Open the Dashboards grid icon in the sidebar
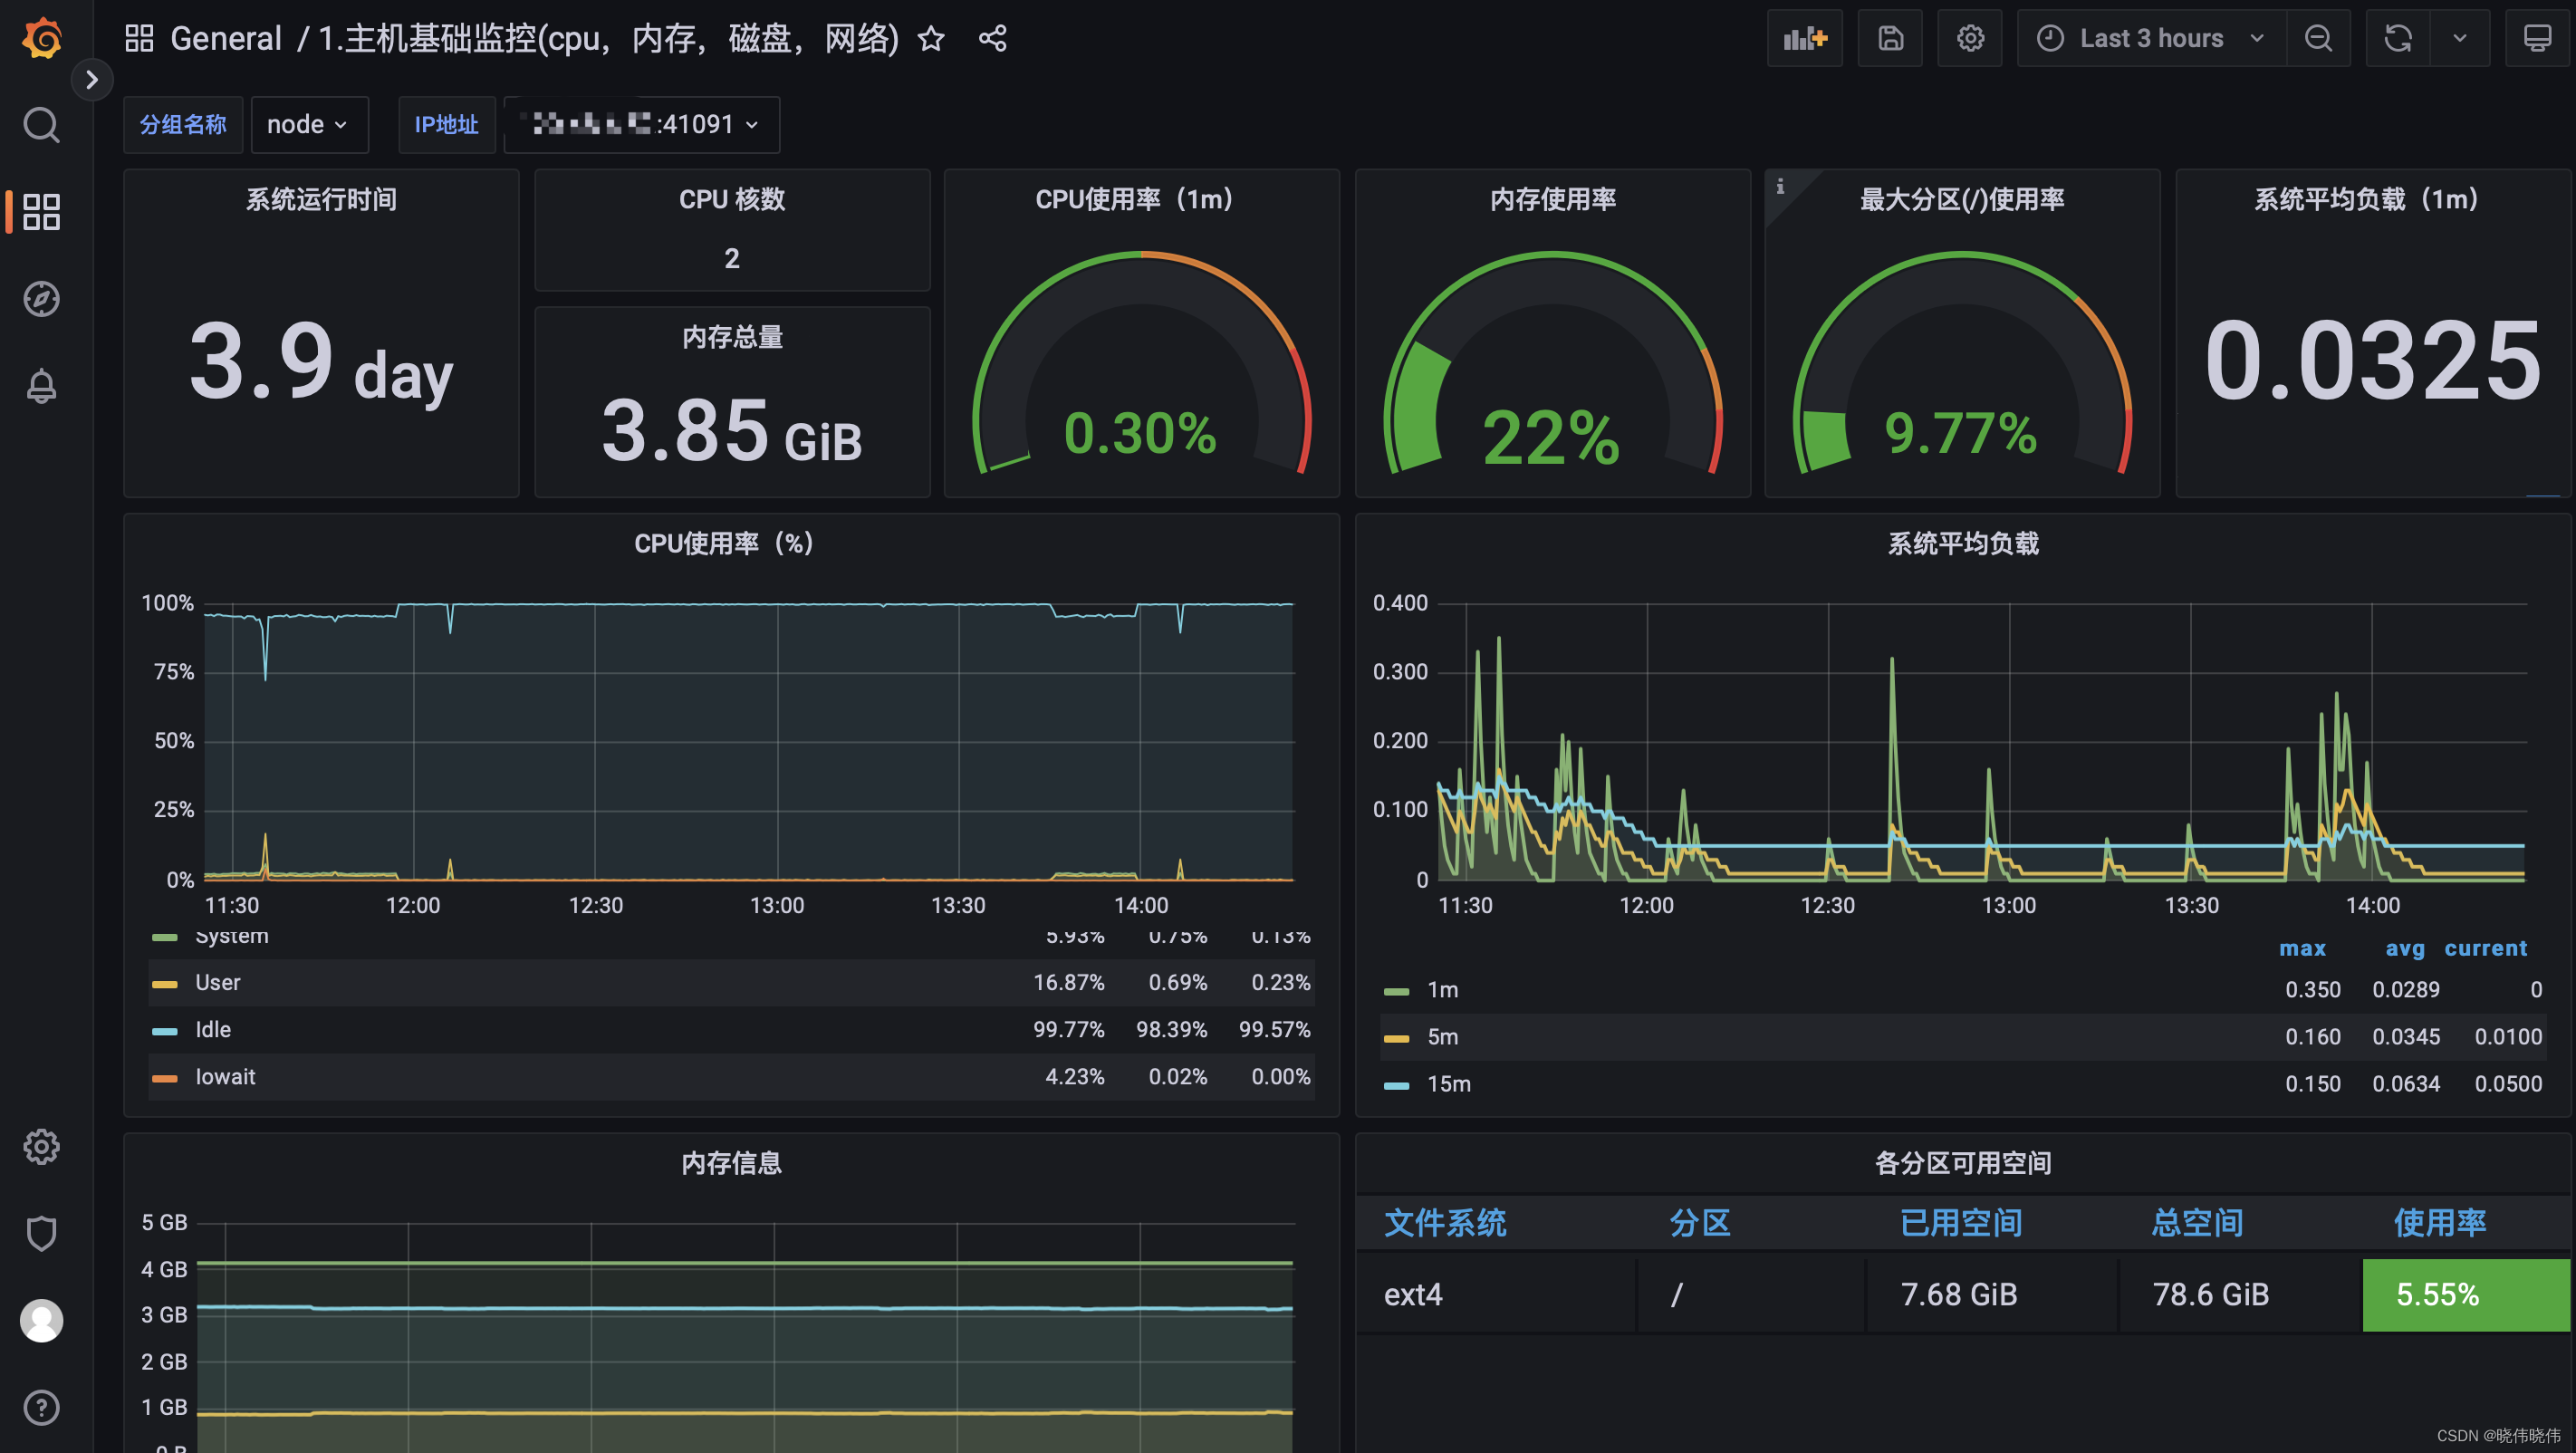The image size is (2576, 1453). tap(41, 212)
